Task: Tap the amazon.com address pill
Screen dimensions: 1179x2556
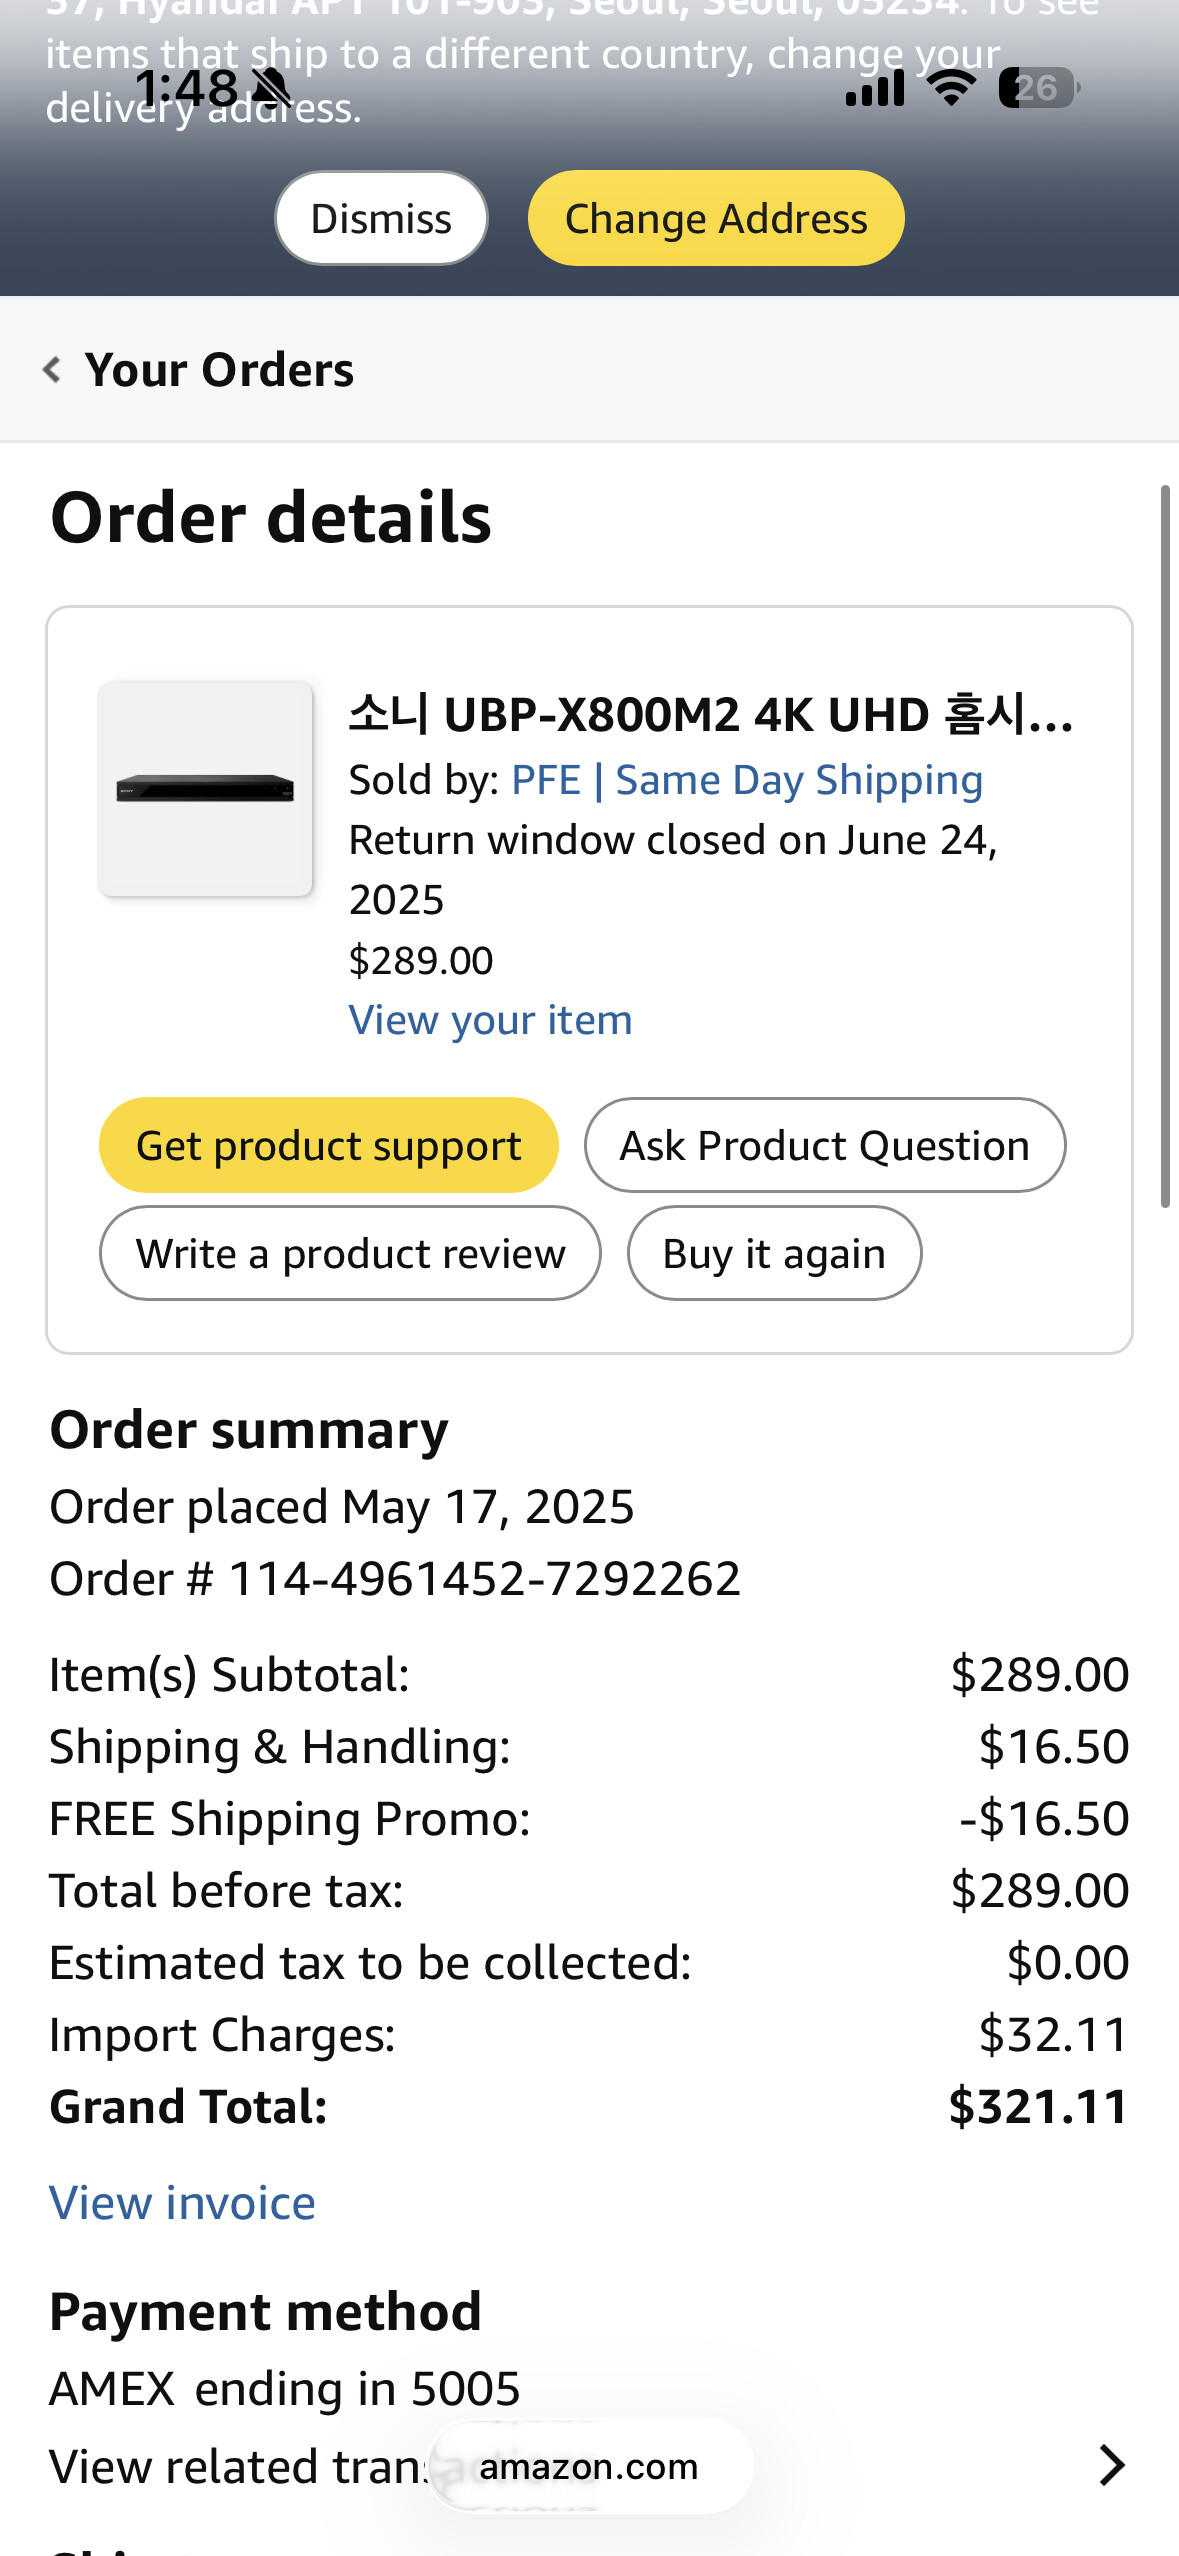Action: [589, 2466]
